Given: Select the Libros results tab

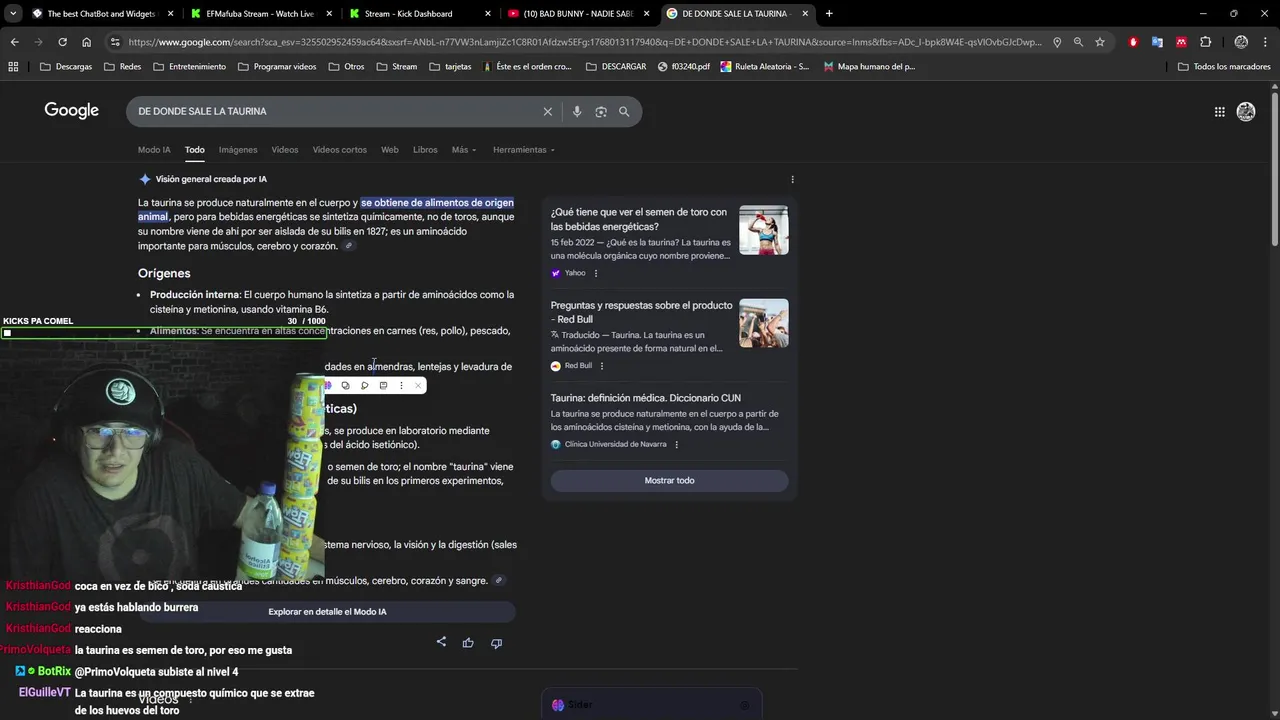Looking at the screenshot, I should click(x=425, y=150).
